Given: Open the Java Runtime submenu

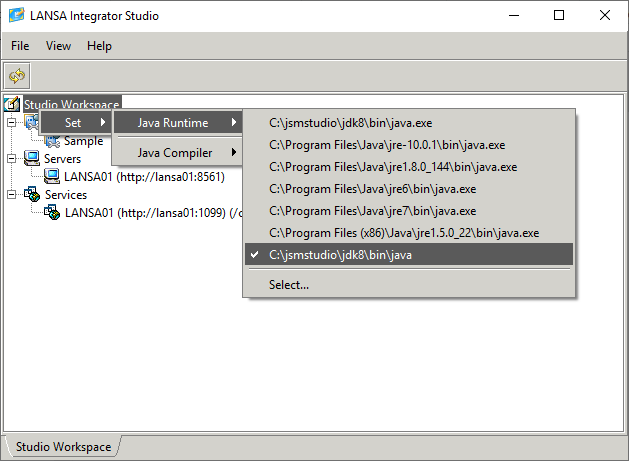Looking at the screenshot, I should (178, 122).
